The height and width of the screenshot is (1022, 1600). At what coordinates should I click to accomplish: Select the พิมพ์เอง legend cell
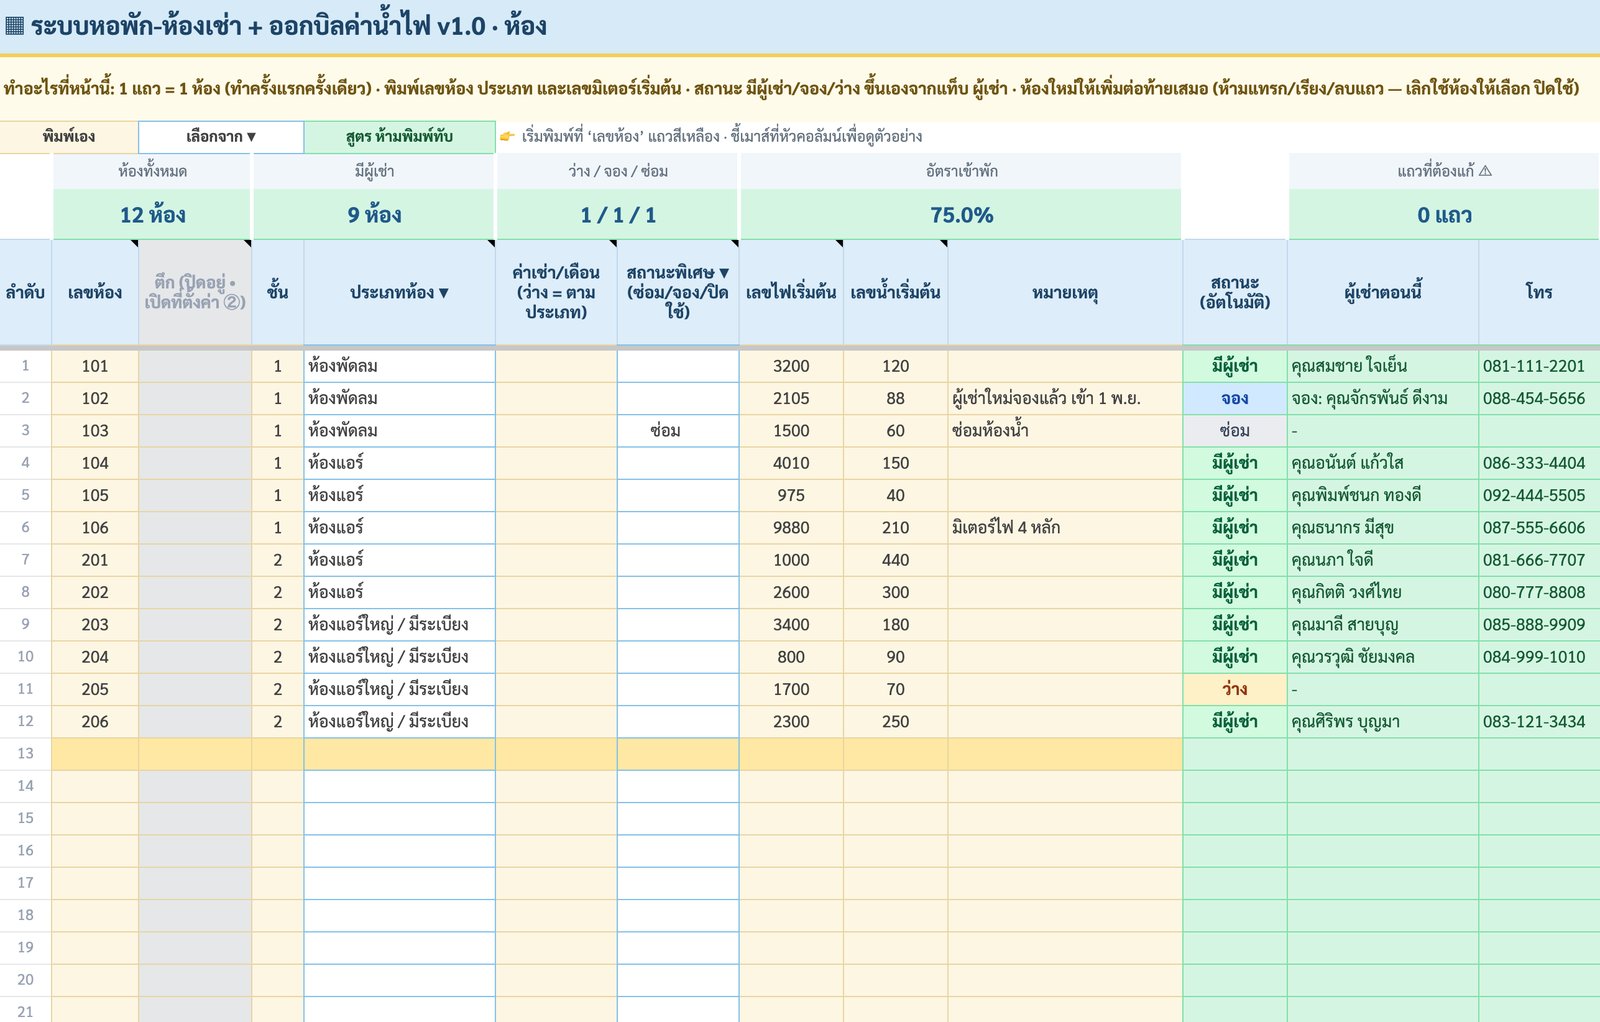(x=69, y=137)
